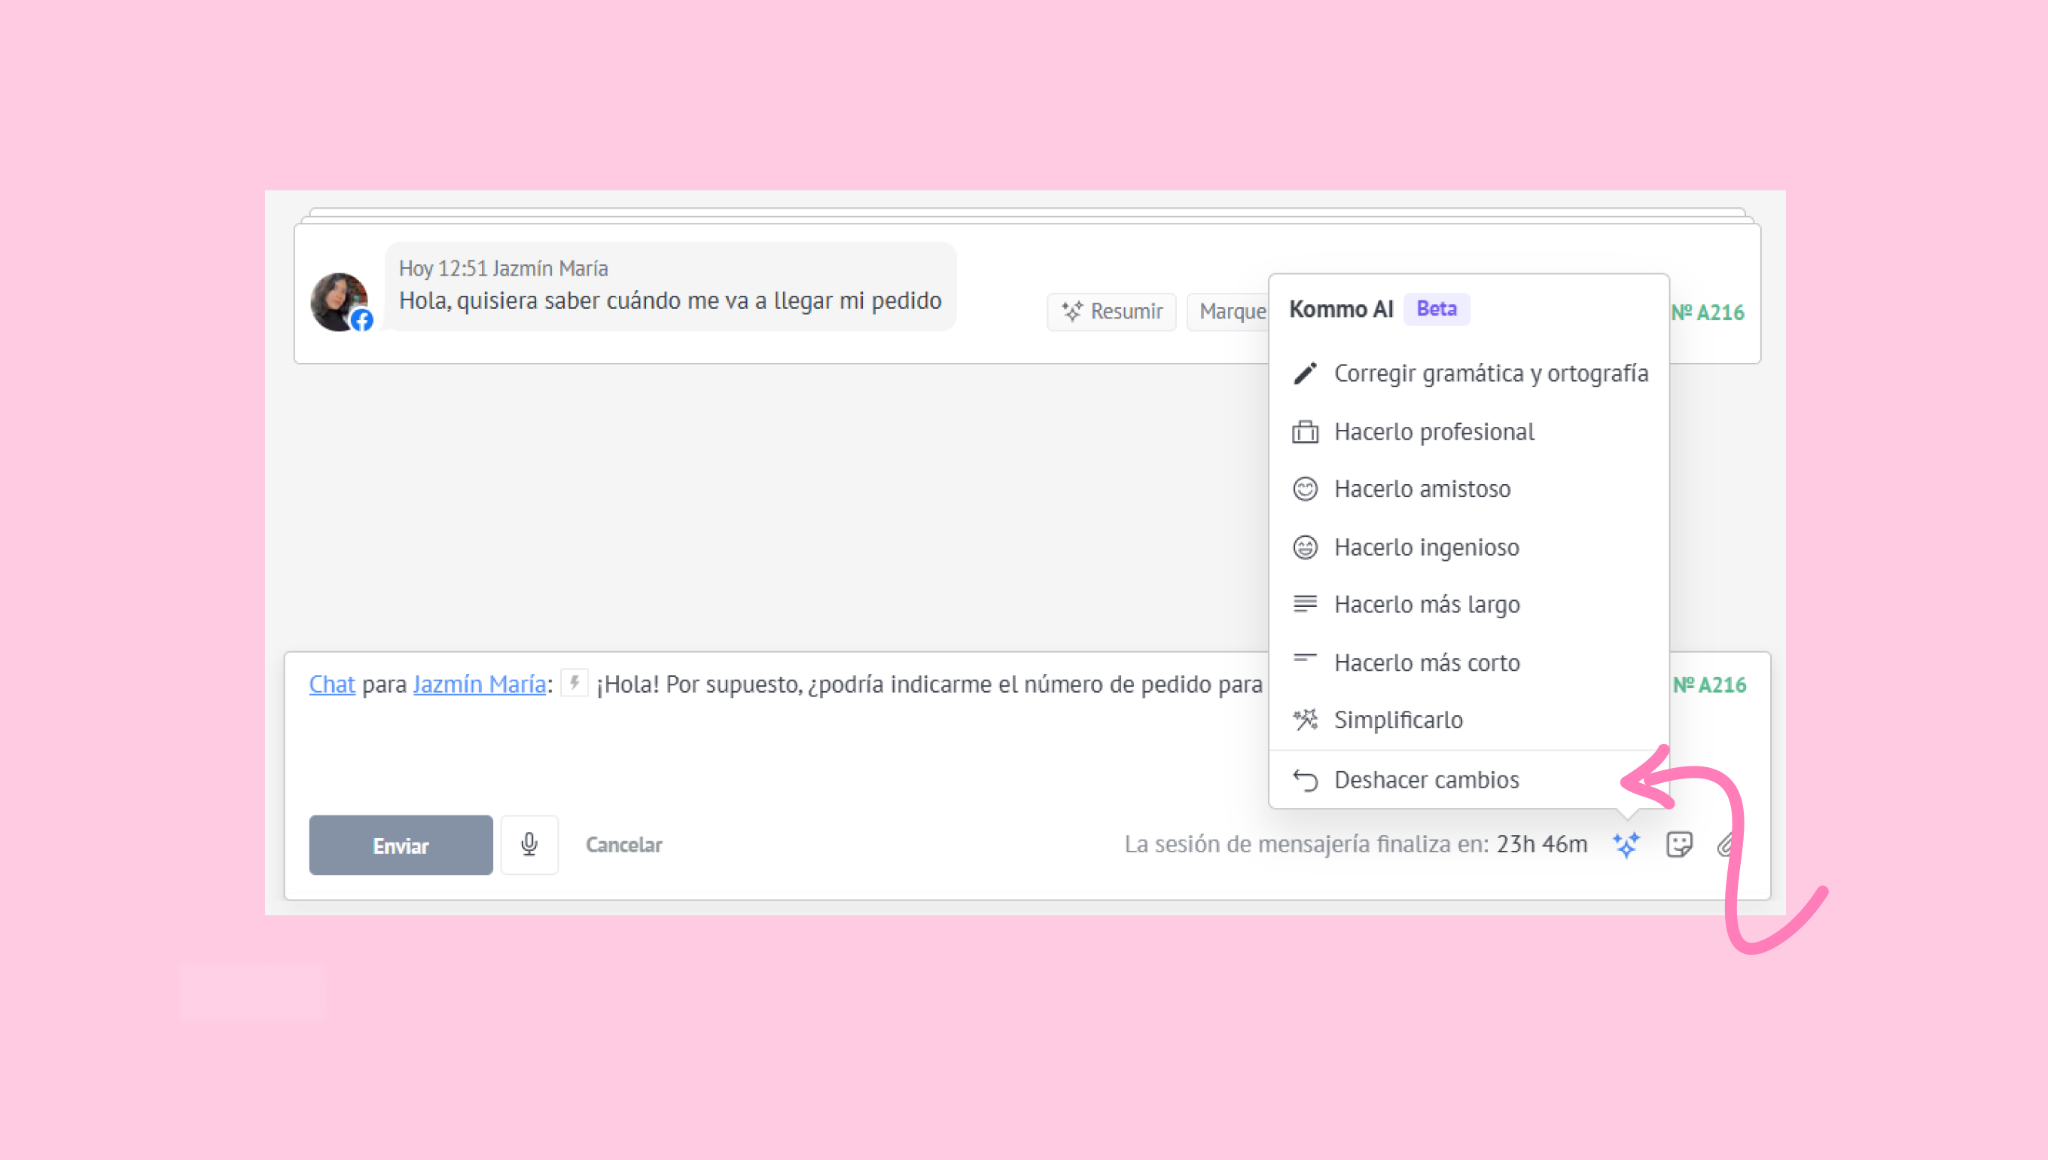Click the Jazmín María recipient link
The width and height of the screenshot is (2048, 1160).
[x=479, y=684]
